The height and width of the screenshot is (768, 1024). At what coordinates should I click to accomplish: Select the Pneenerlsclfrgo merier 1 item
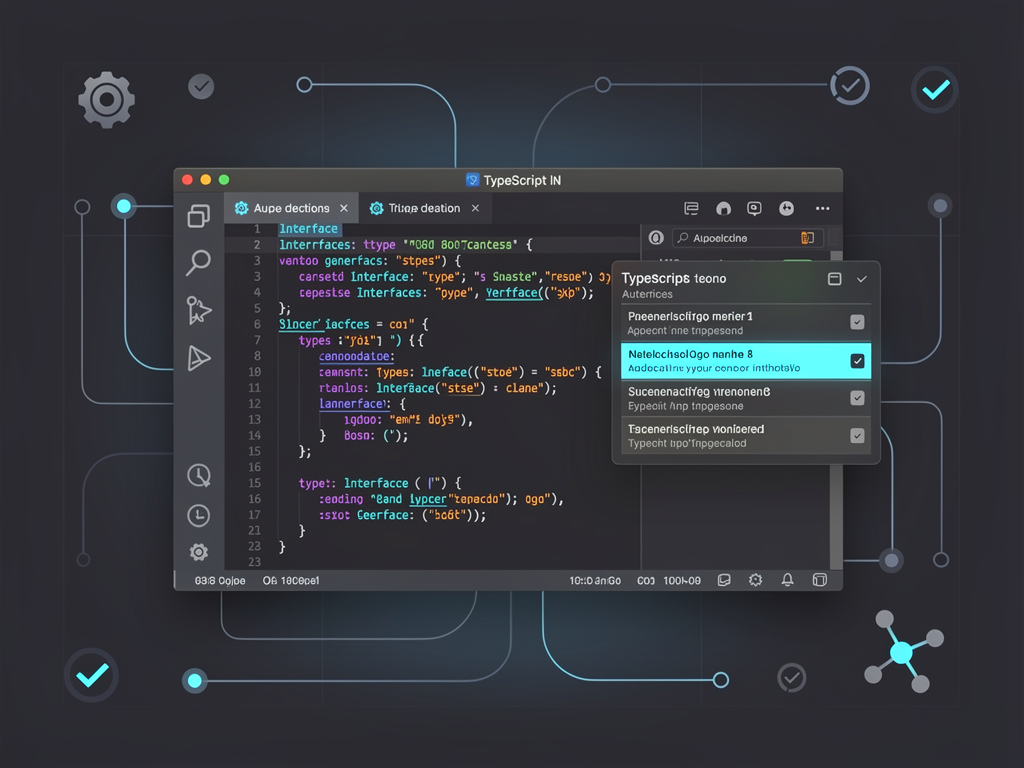(746, 323)
